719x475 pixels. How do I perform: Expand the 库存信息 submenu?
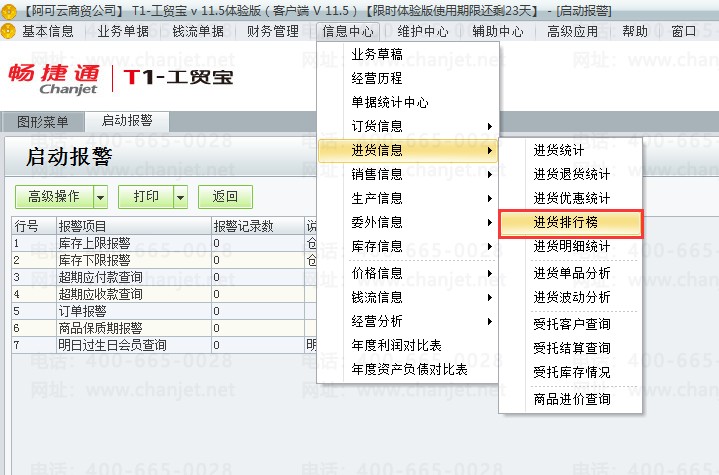click(407, 246)
